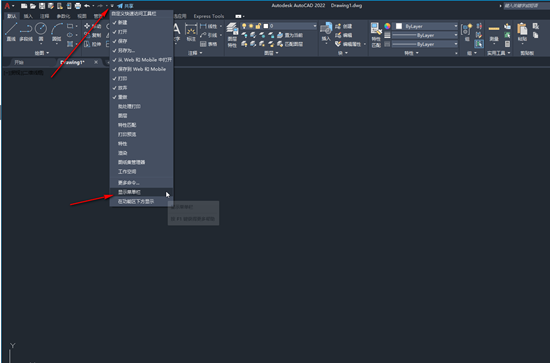Click the keyword search input field

[x=526, y=6]
